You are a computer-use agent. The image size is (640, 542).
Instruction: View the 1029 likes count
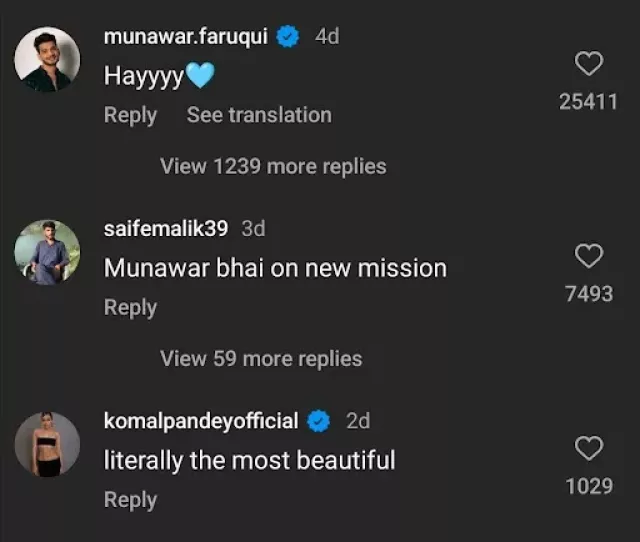588,486
